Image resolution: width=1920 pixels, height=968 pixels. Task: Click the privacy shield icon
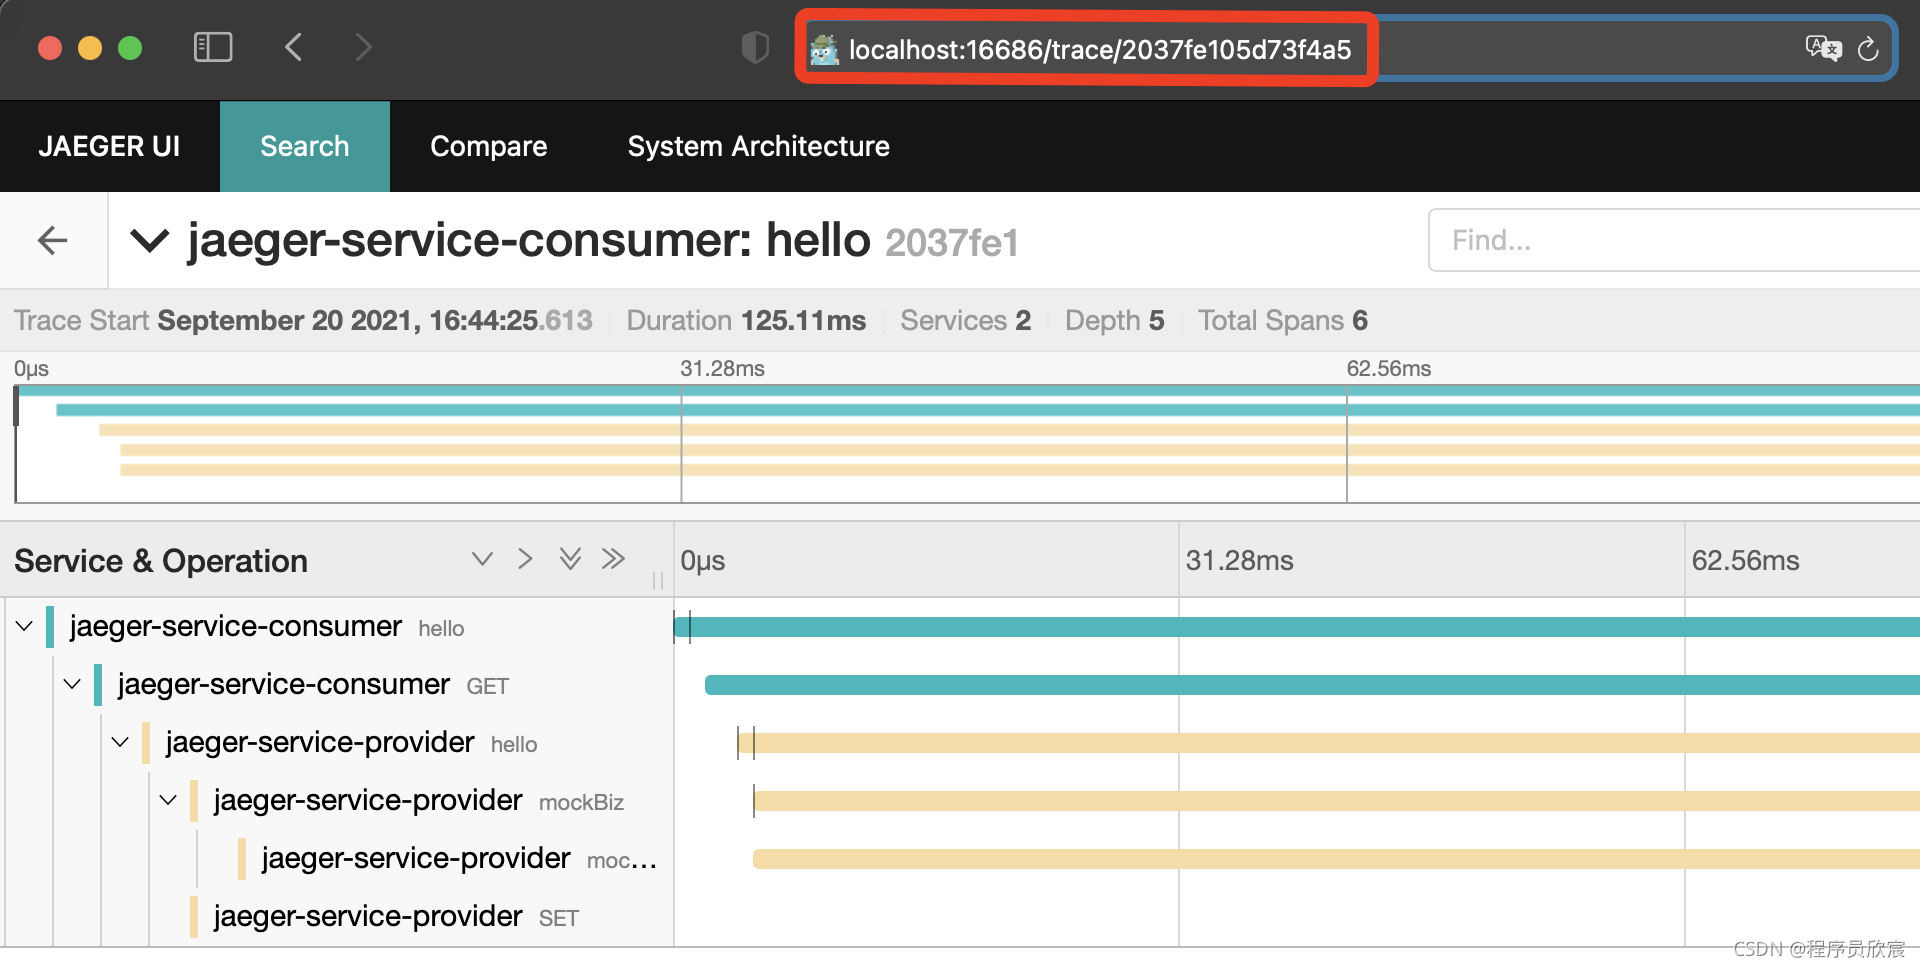755,47
